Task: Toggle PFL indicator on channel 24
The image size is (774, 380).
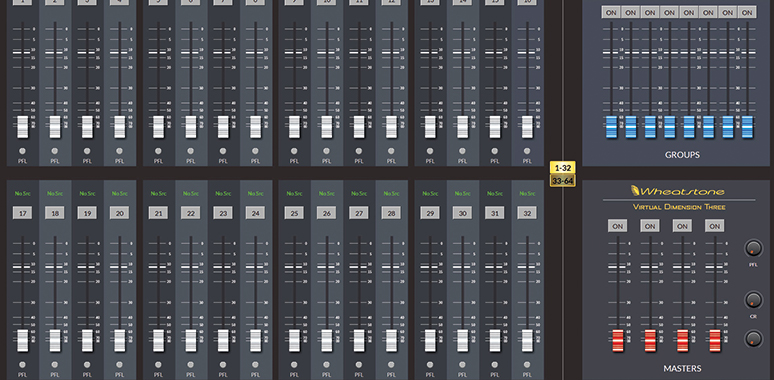Action: (255, 365)
